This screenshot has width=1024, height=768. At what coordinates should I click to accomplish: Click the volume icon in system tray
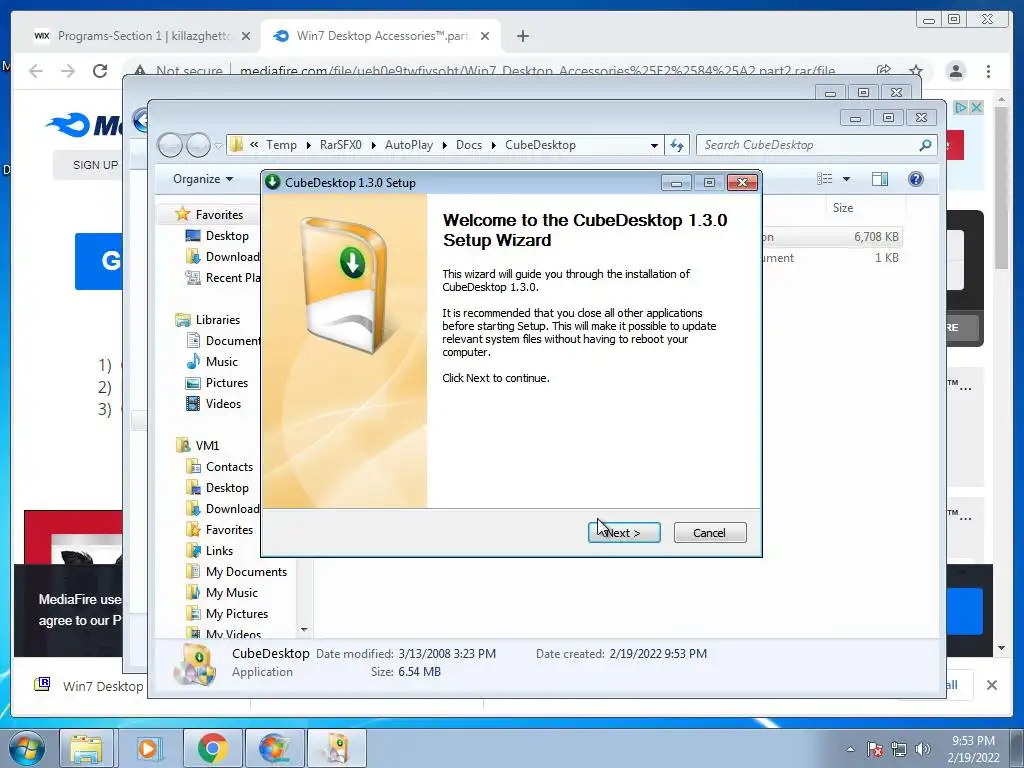[922, 749]
